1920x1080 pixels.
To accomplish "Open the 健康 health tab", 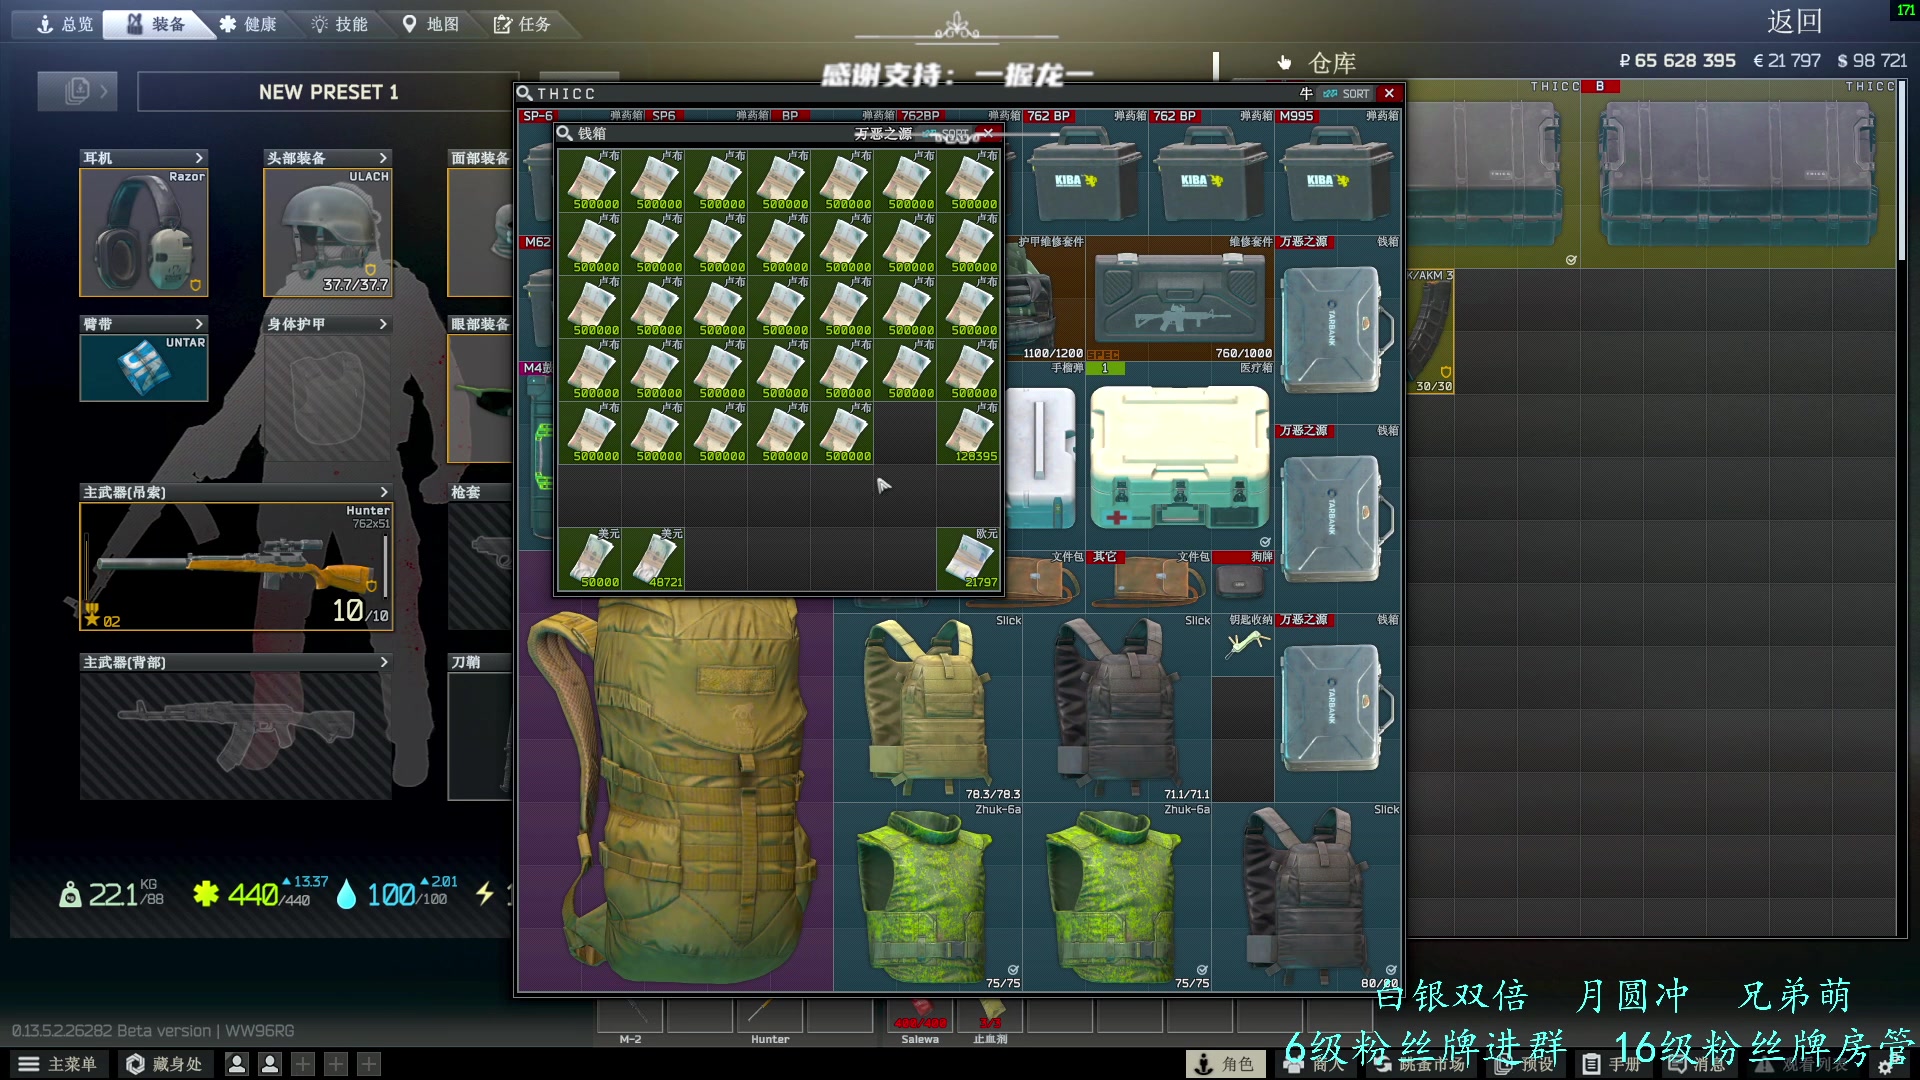I will tap(248, 24).
